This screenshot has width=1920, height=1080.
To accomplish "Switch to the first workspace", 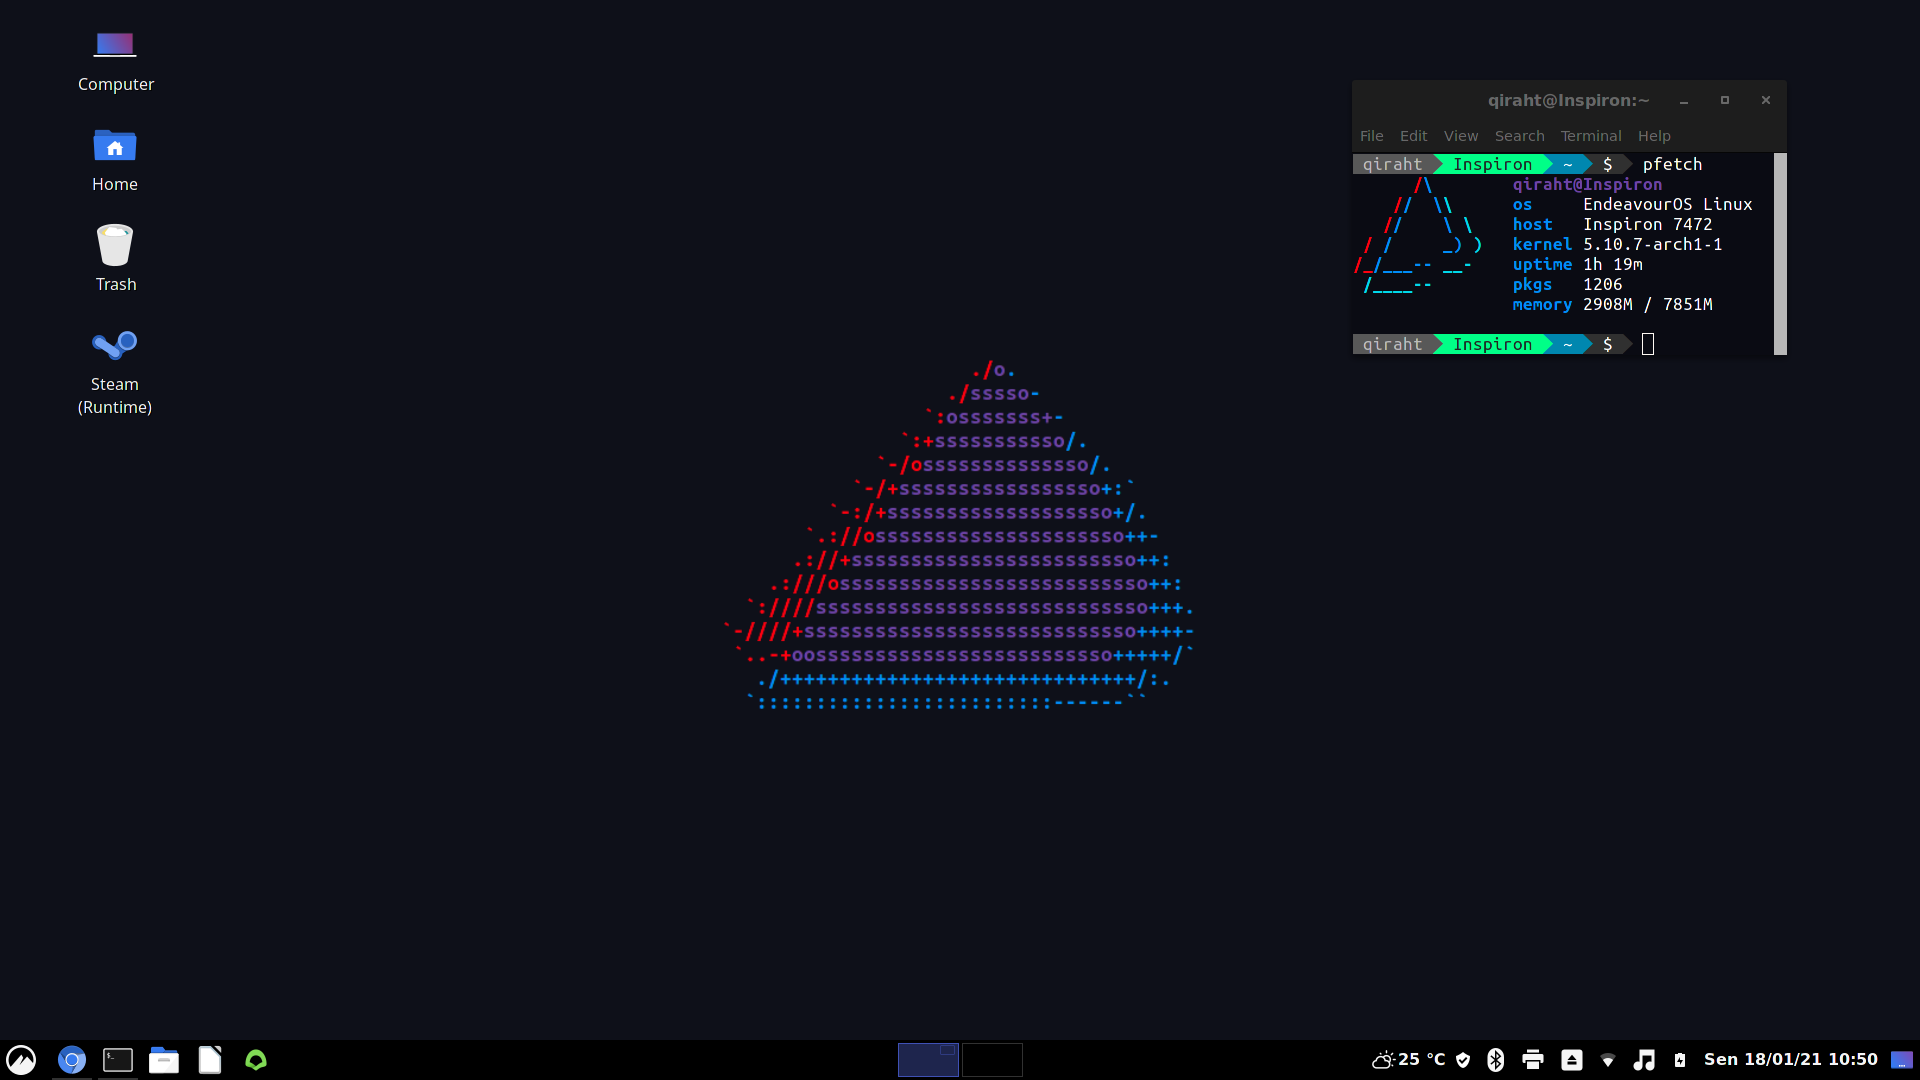I will tap(928, 1060).
